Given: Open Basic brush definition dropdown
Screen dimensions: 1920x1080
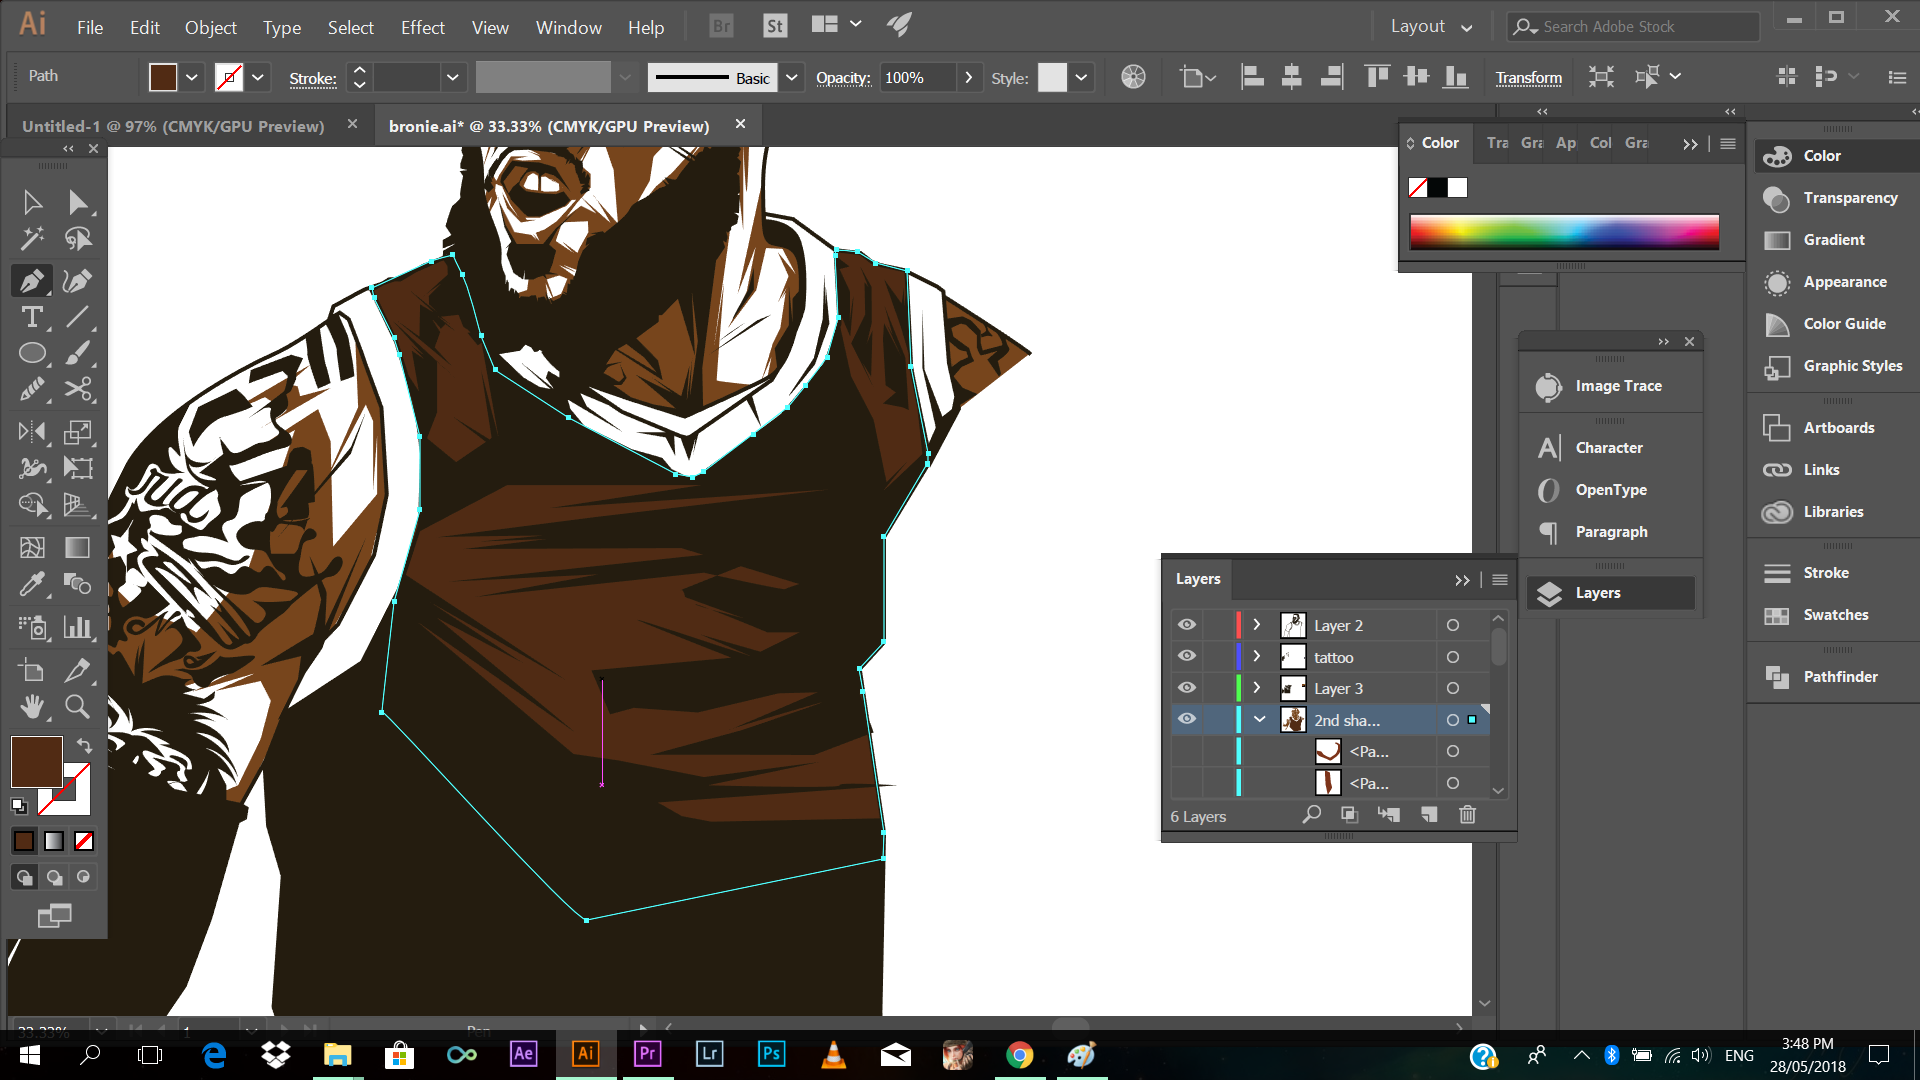Looking at the screenshot, I should coord(792,77).
